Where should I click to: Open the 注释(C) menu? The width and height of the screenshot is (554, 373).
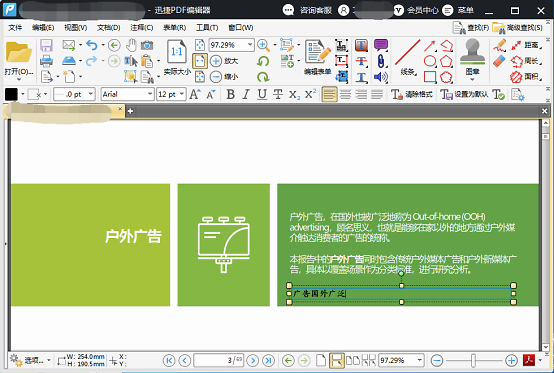pyautogui.click(x=141, y=28)
